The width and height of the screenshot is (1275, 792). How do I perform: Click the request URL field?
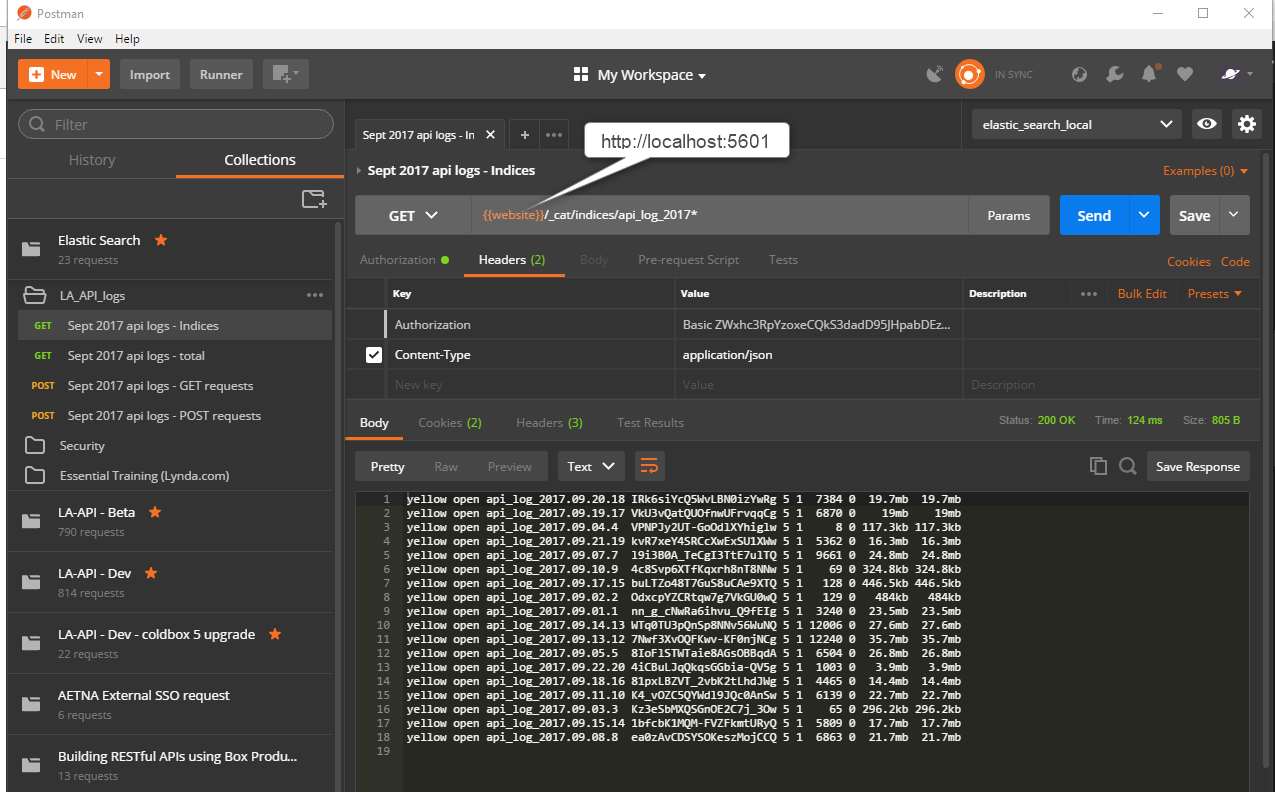click(719, 215)
